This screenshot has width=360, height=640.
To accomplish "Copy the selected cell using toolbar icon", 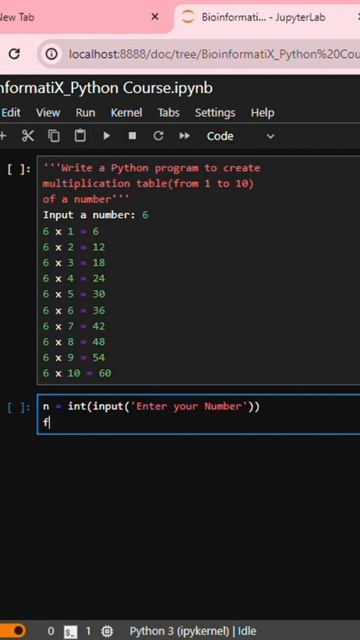I will [53, 136].
